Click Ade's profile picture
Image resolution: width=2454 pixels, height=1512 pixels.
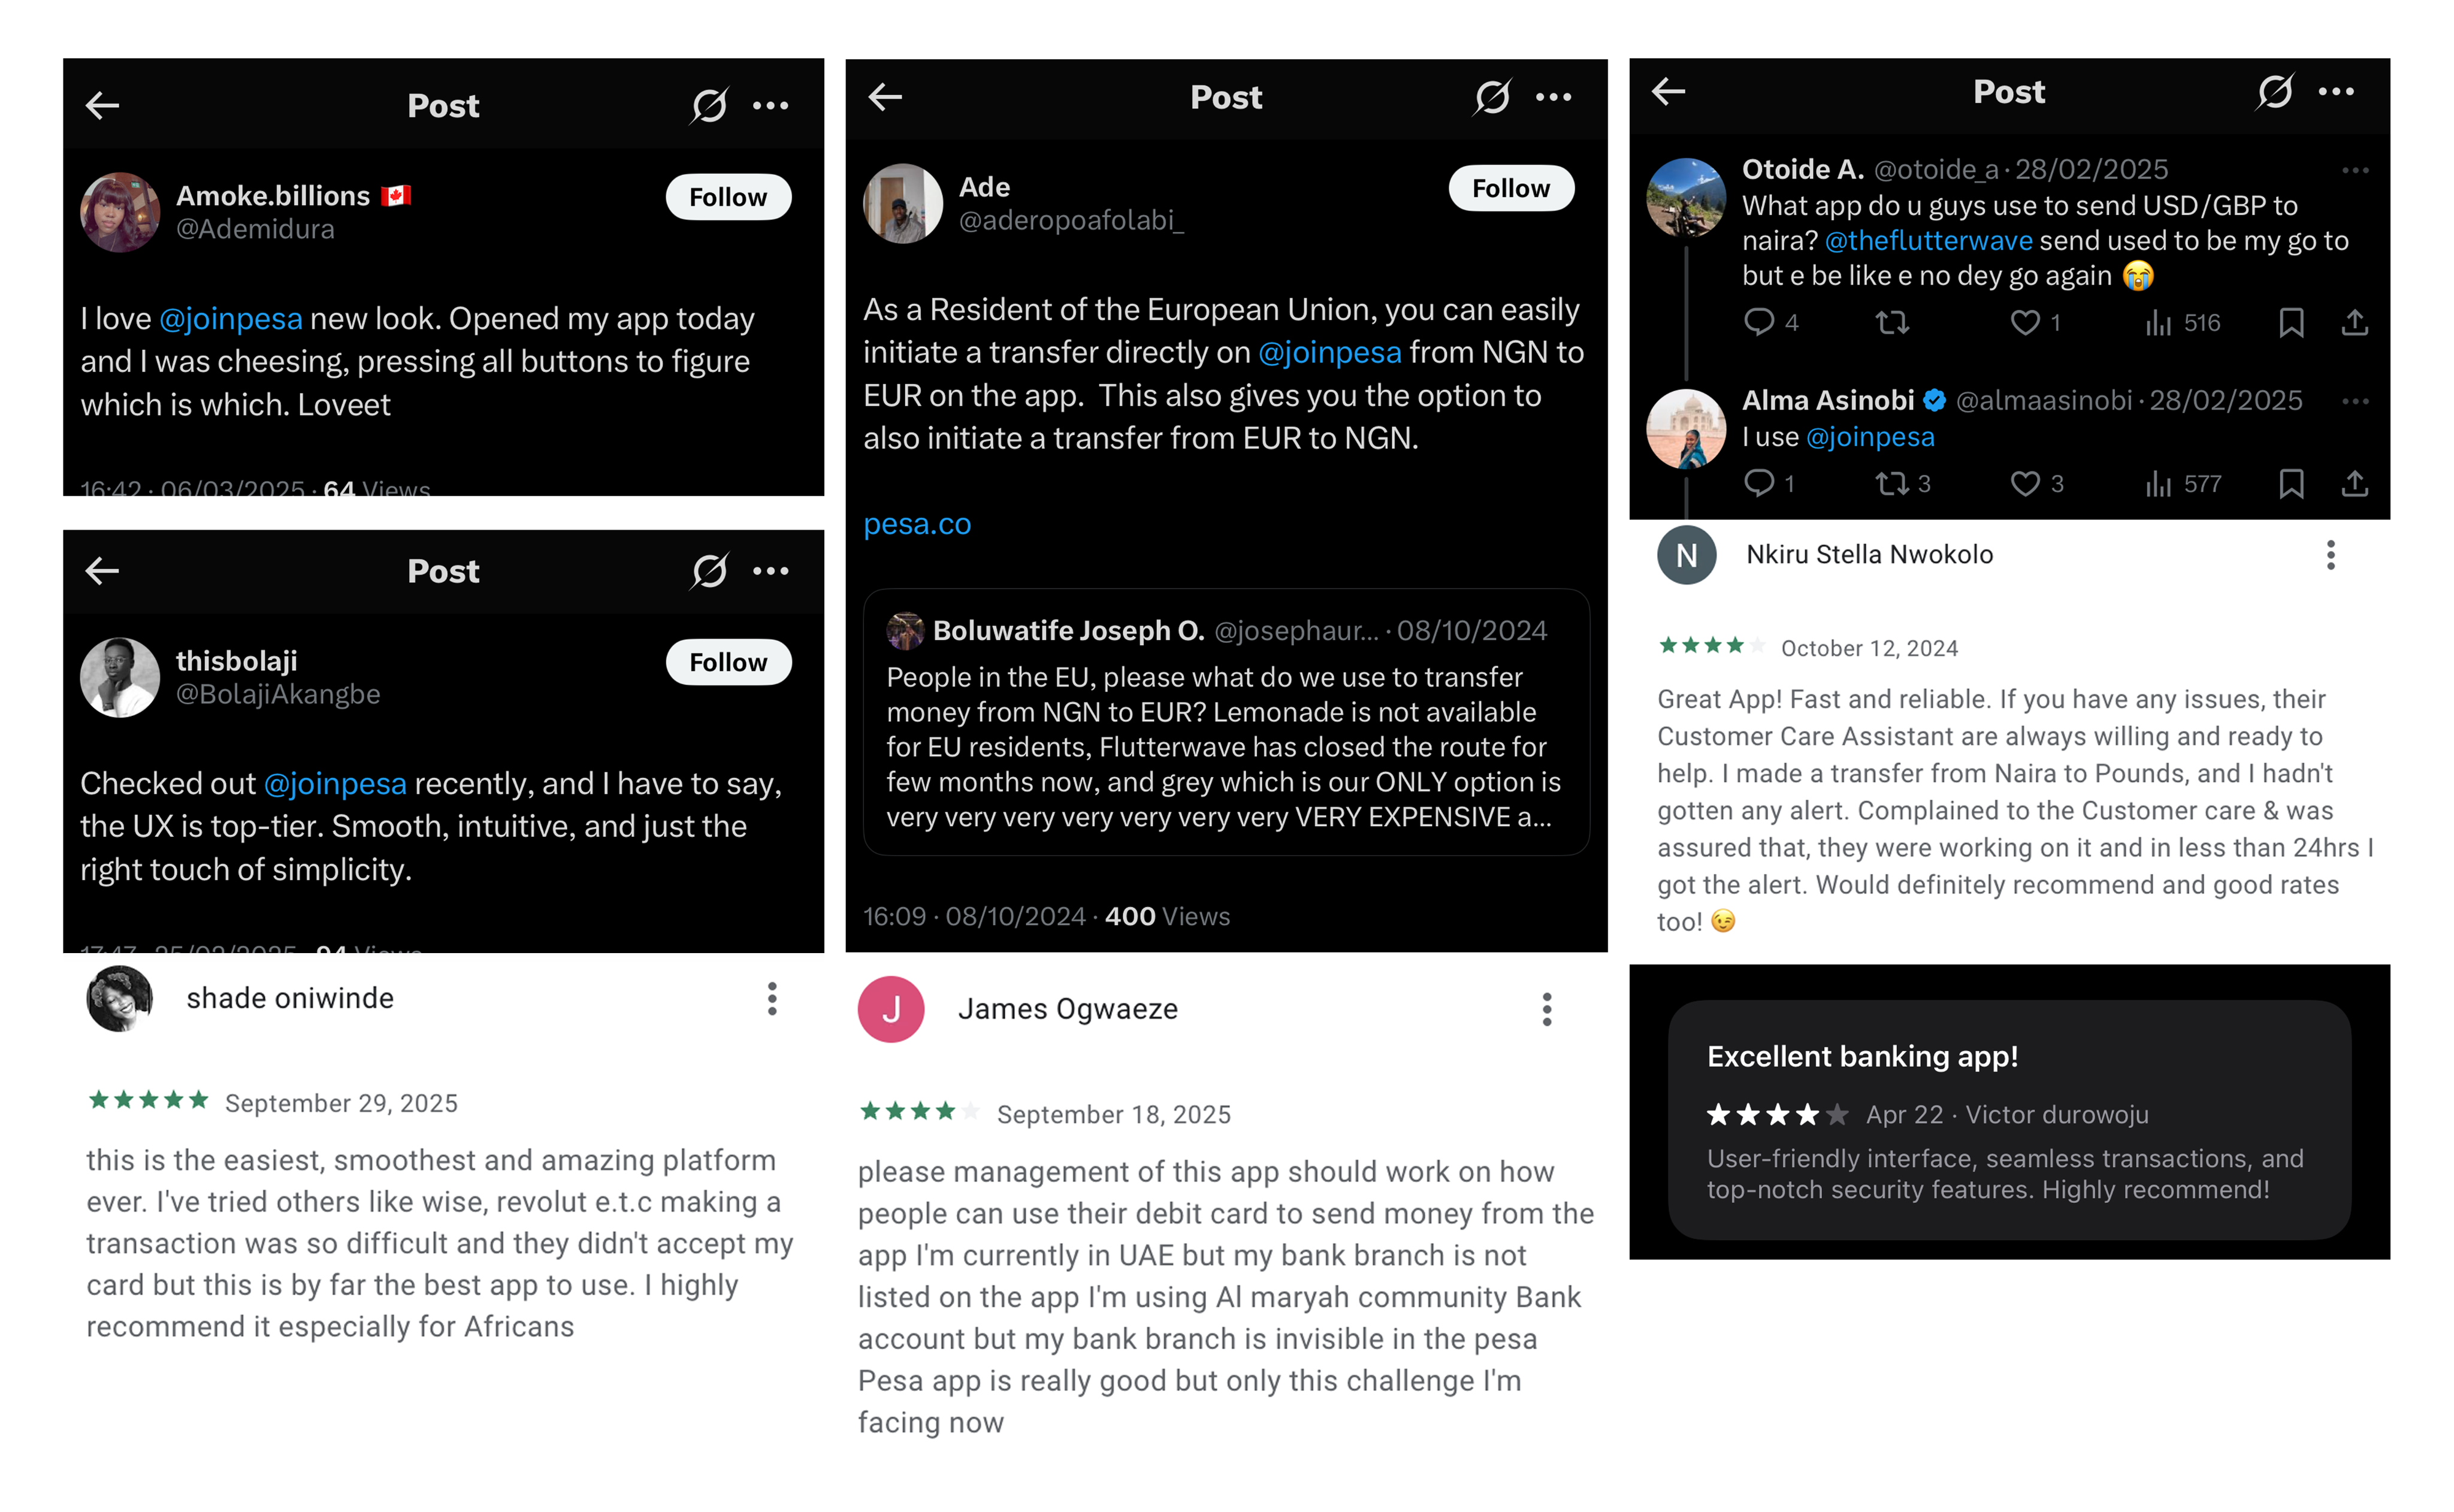coord(902,203)
